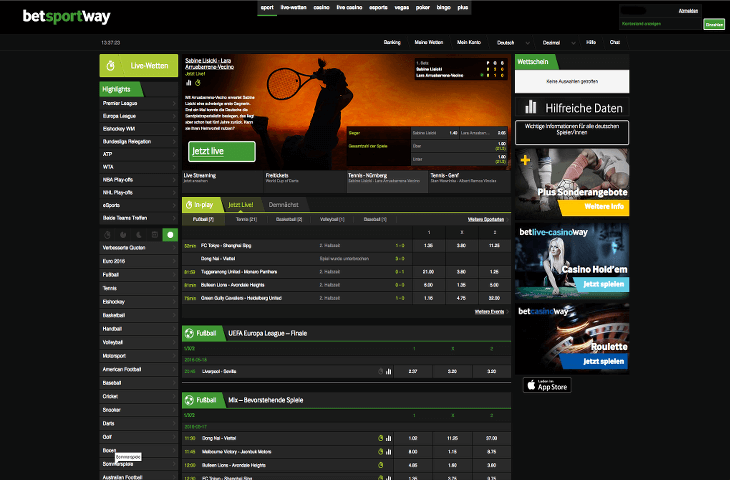Select the Tennis in-play sport tab
The height and width of the screenshot is (480, 730).
246,219
